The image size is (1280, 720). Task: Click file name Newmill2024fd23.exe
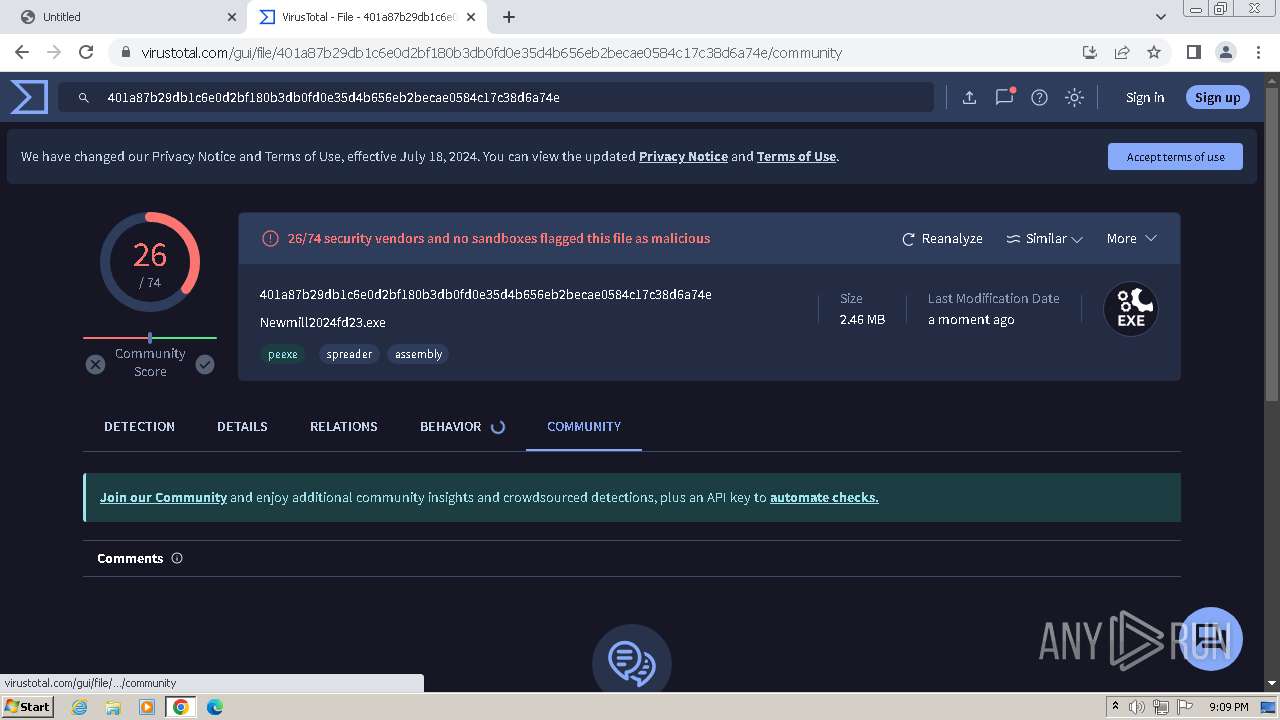(x=322, y=322)
